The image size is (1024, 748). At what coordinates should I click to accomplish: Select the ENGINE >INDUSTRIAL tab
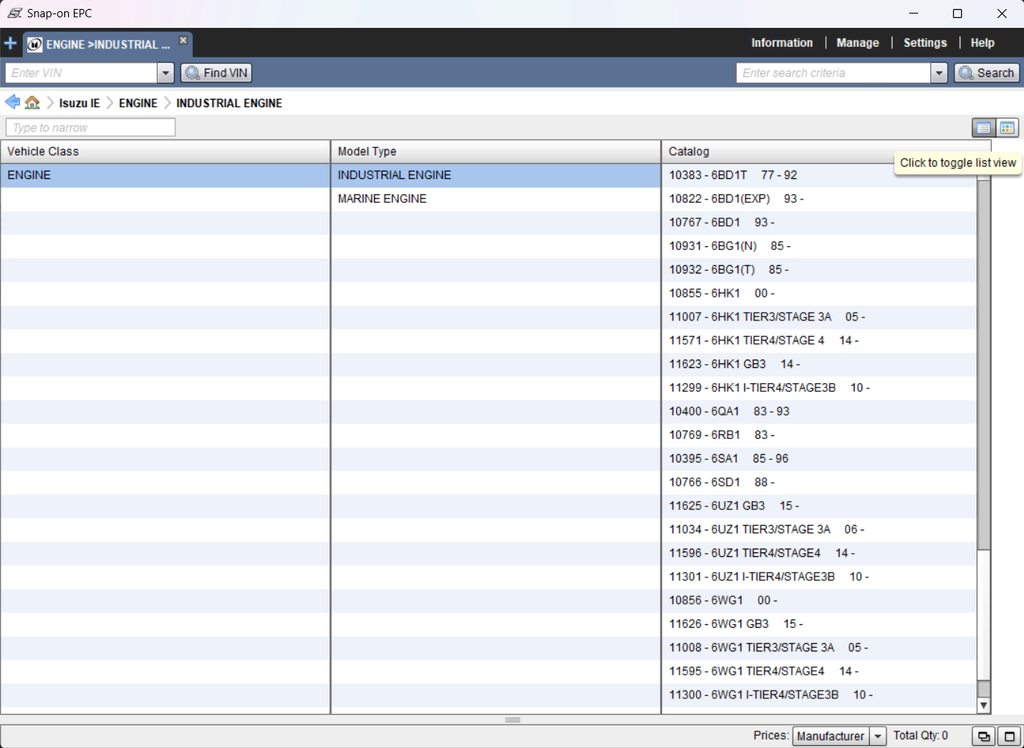click(108, 44)
